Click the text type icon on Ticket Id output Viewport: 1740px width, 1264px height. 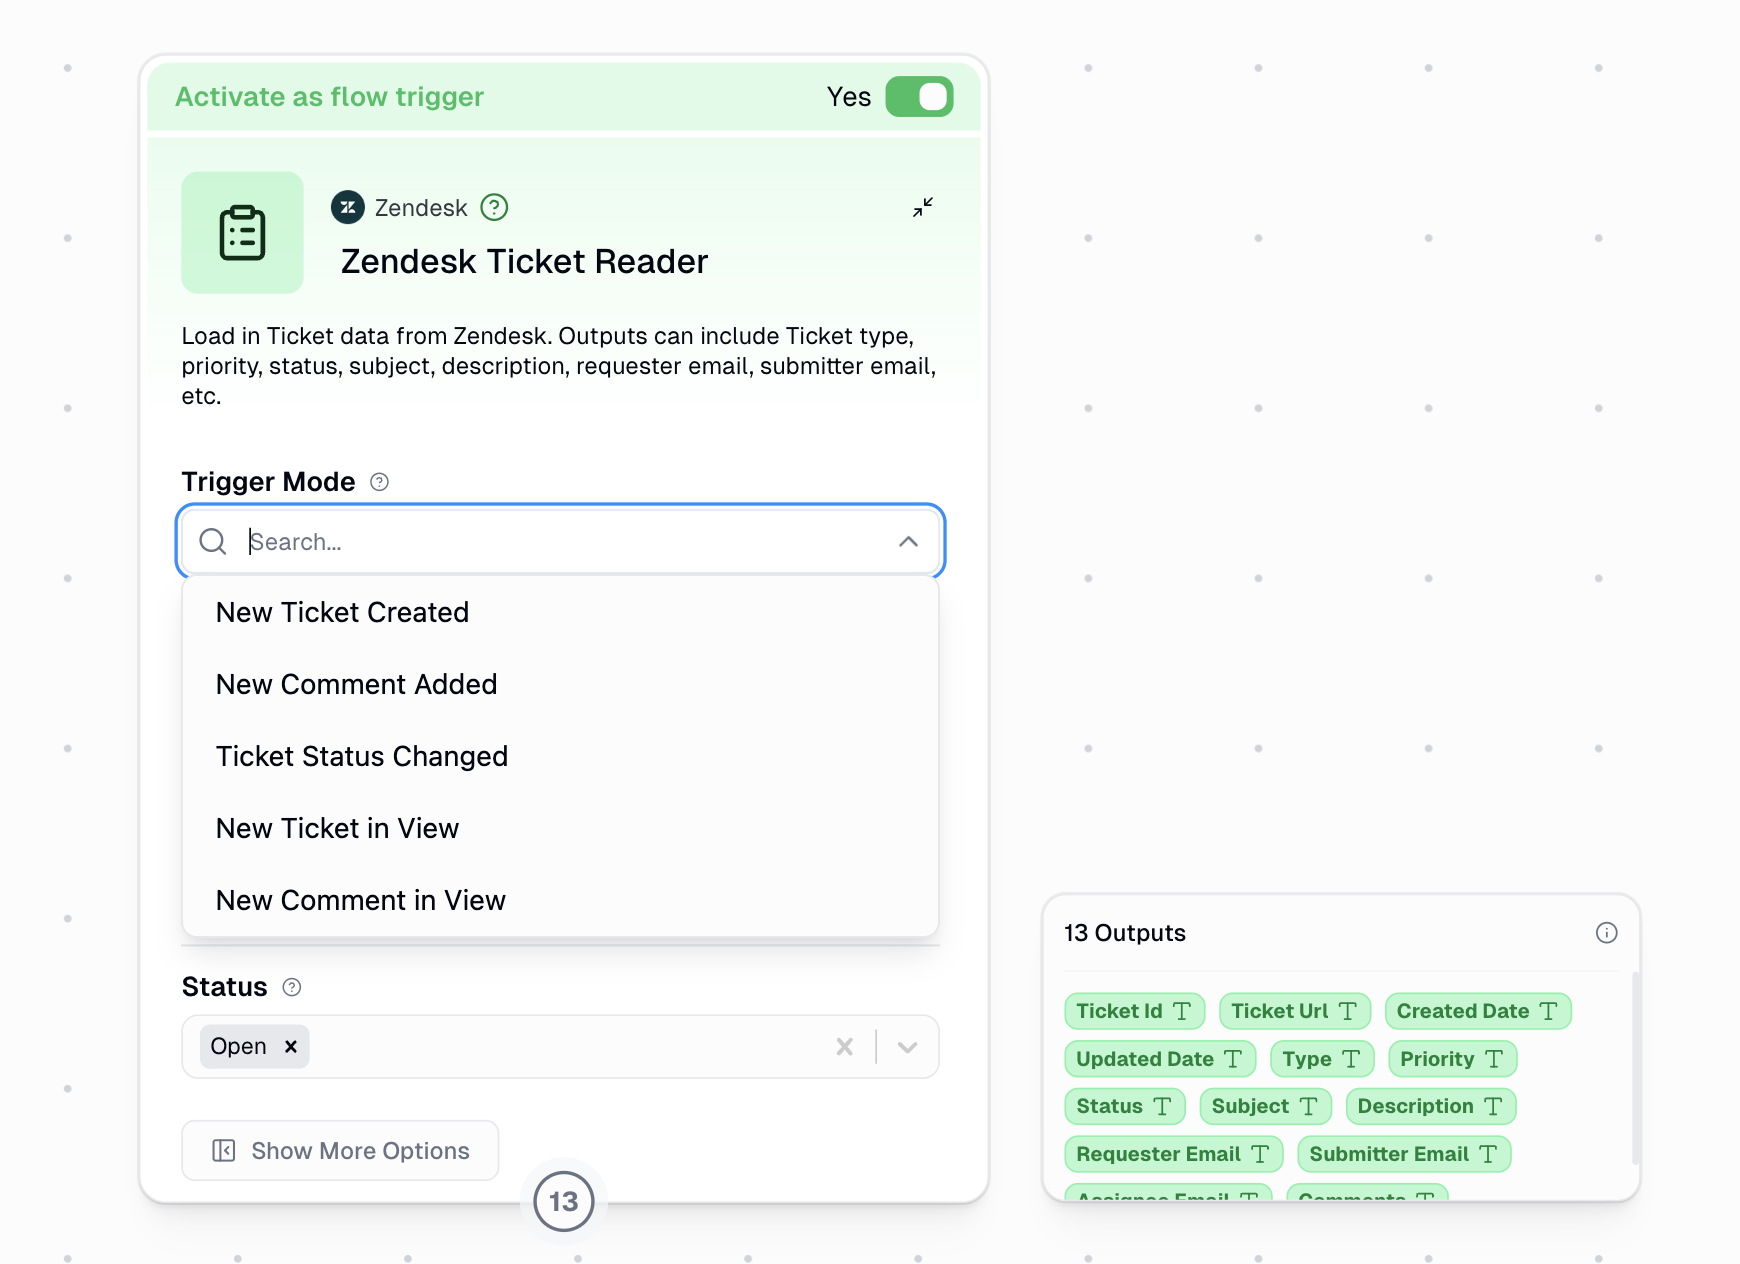click(1184, 1011)
